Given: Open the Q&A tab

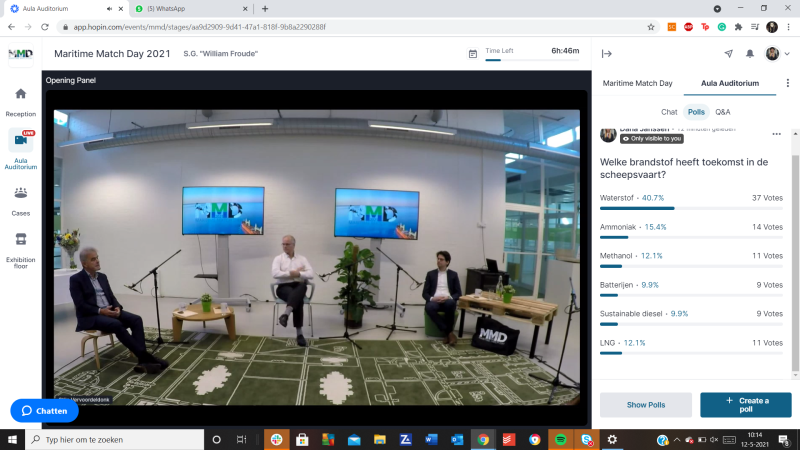Looking at the screenshot, I should tap(722, 112).
